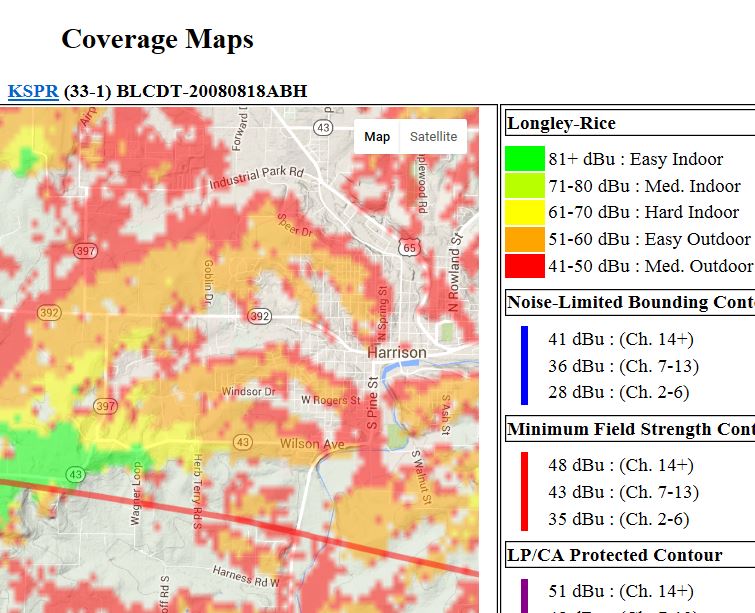Viewport: 755px width, 613px height.
Task: Click the Wilson Ave street label
Action: point(312,444)
